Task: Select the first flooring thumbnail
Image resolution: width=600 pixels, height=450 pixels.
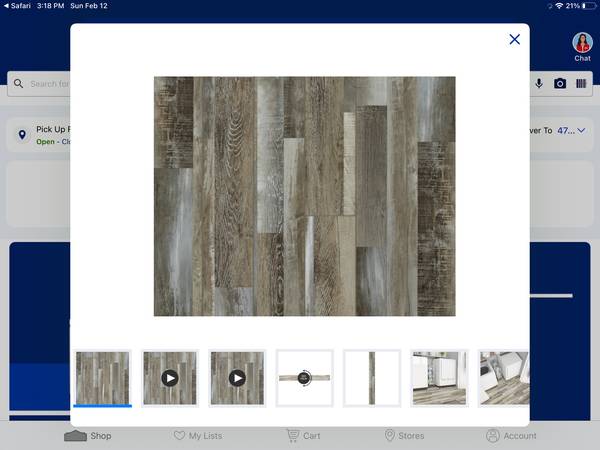Action: point(103,378)
